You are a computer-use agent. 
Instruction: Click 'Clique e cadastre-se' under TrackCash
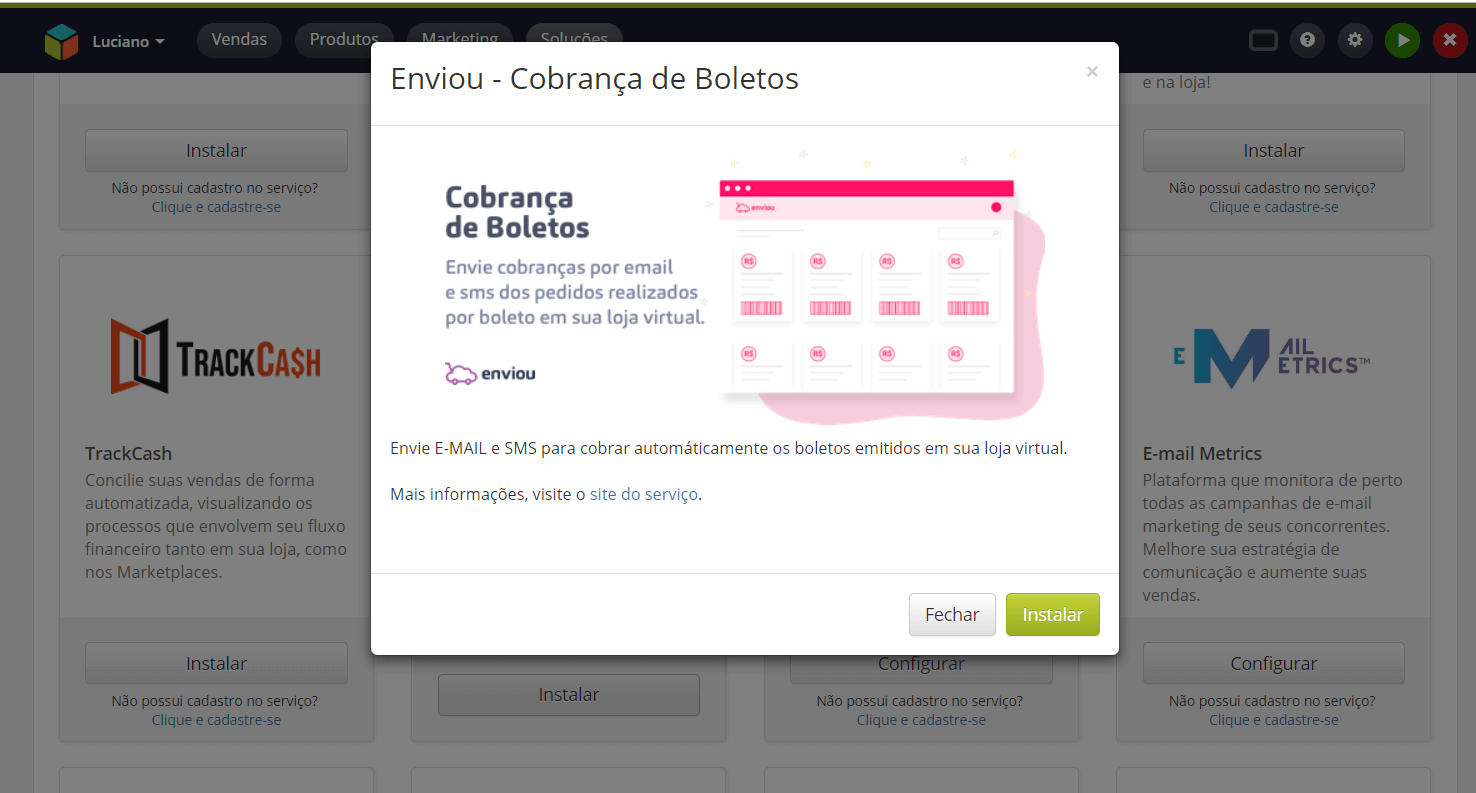(216, 720)
